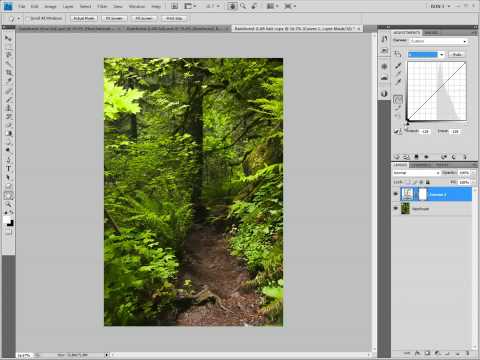The width and height of the screenshot is (480, 360).
Task: Select the Gradient tool
Action: click(8, 133)
